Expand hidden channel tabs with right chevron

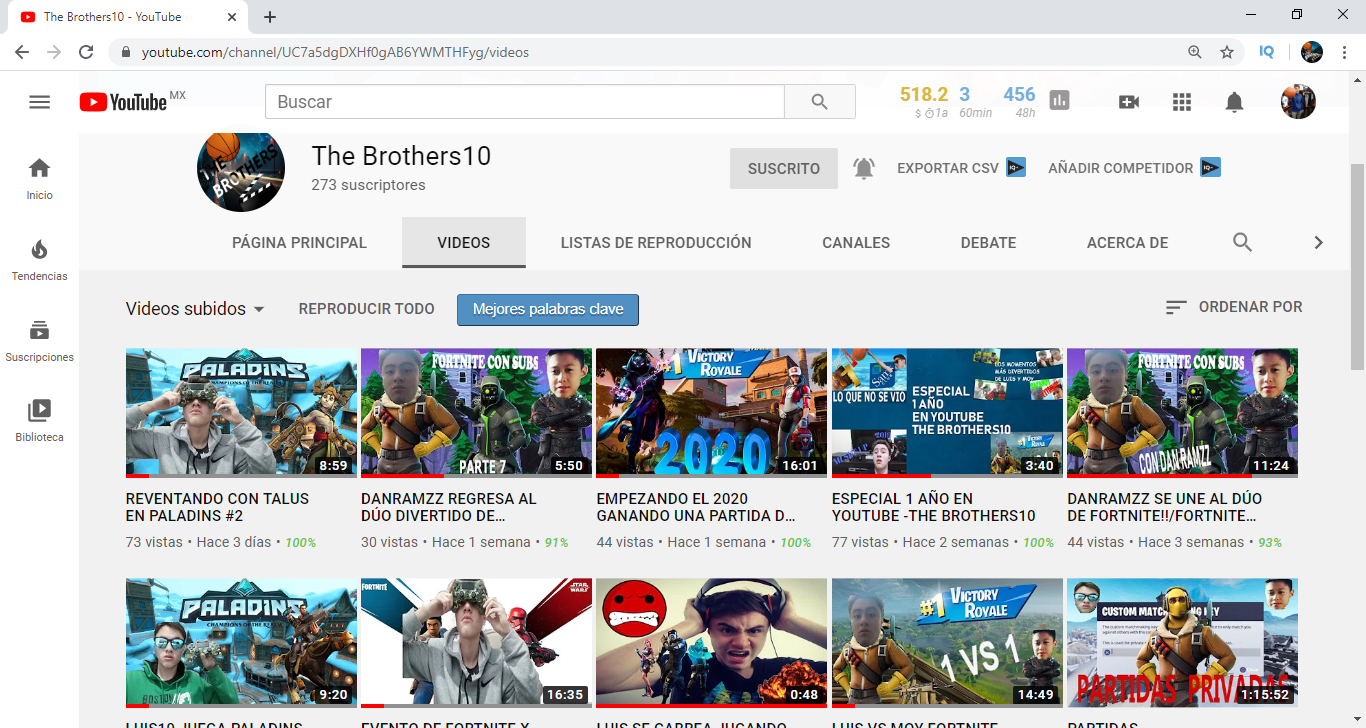[x=1318, y=242]
